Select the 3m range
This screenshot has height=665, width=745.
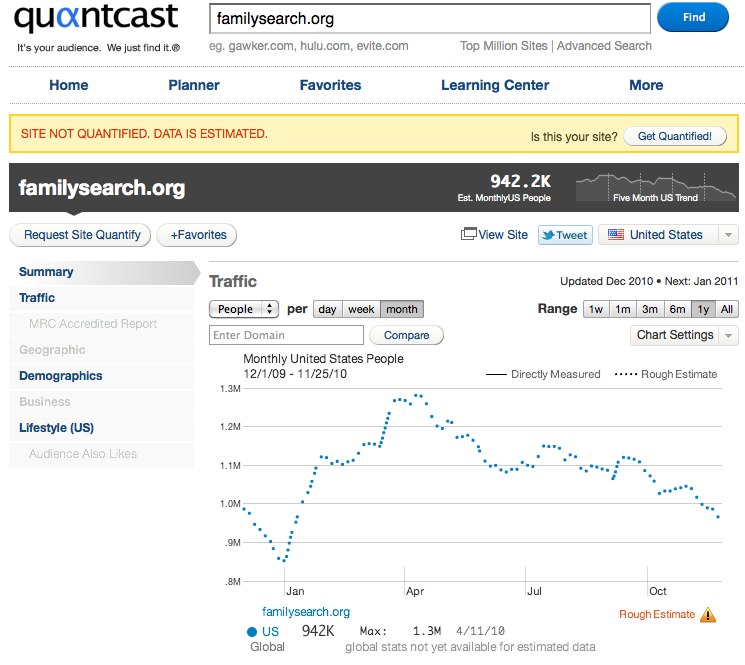point(650,309)
